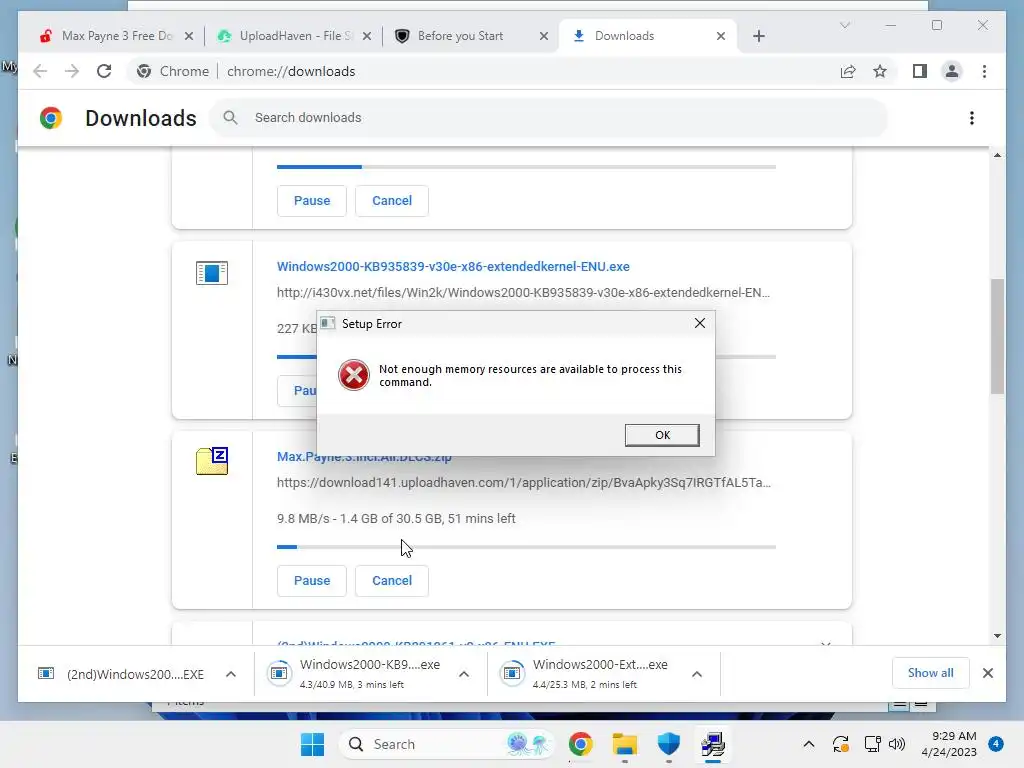Screen dimensions: 1024x768
Task: Close the Max Payne 3 tab
Action: 189,36
